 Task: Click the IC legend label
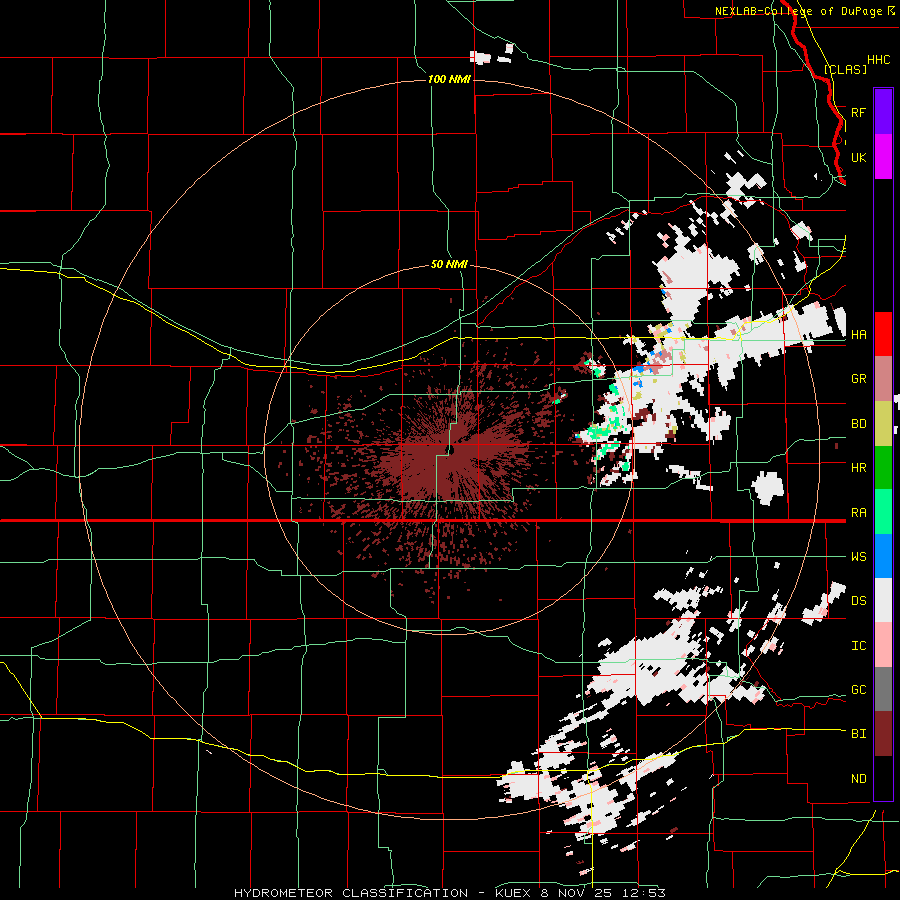point(858,646)
